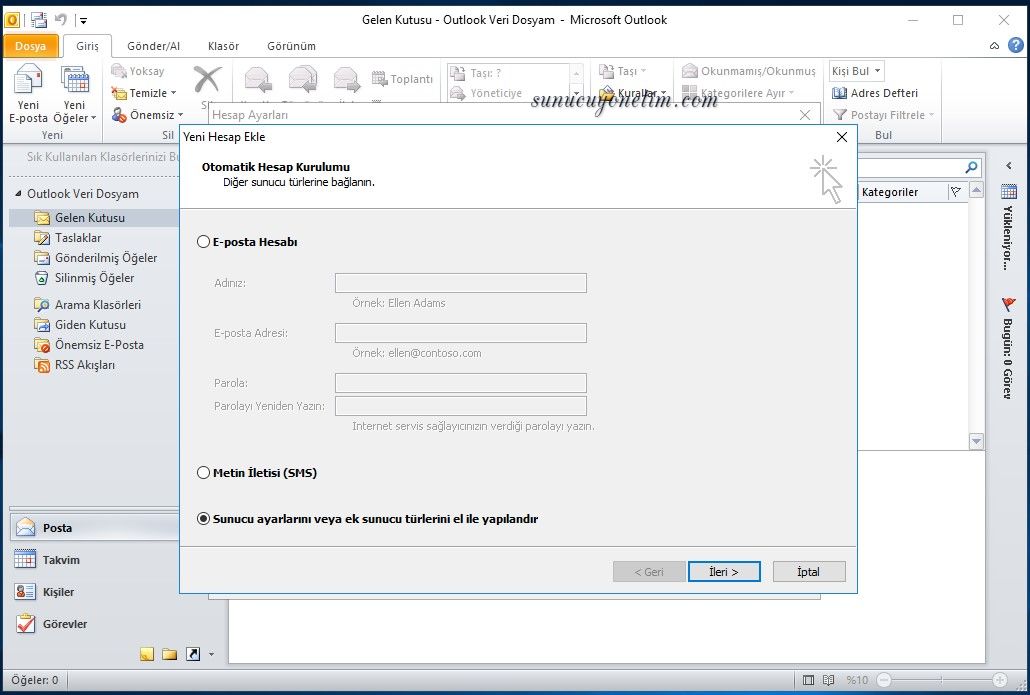This screenshot has height=695, width=1030.
Task: Click the Folder List icon in navigation footer
Action: (x=169, y=654)
